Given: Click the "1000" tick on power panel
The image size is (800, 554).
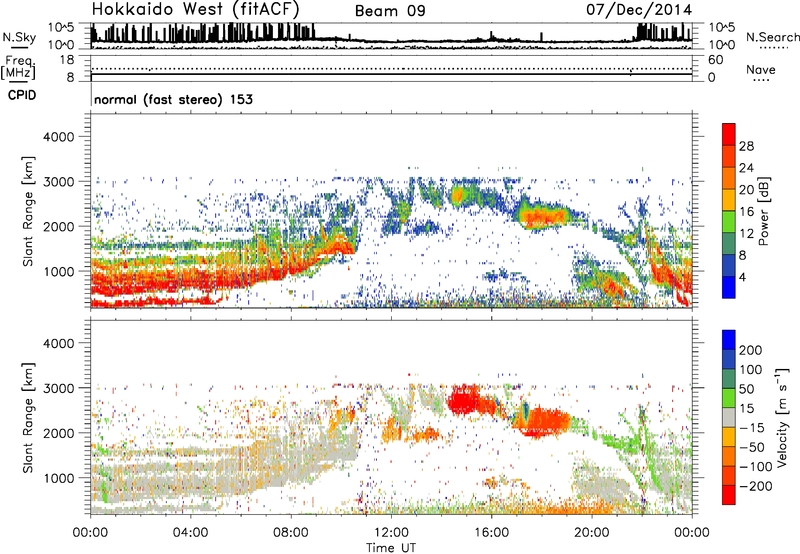Looking at the screenshot, I should [58, 271].
